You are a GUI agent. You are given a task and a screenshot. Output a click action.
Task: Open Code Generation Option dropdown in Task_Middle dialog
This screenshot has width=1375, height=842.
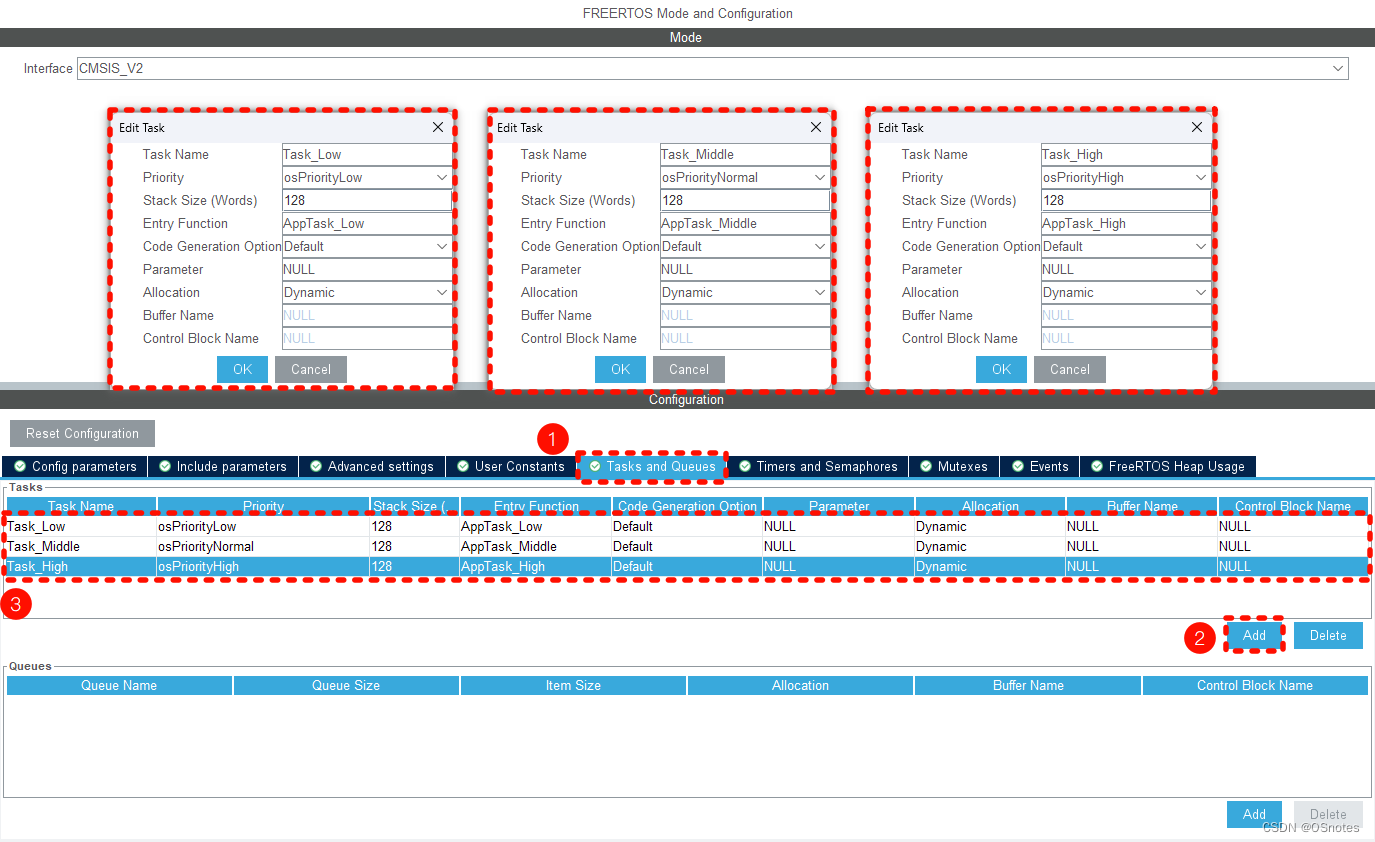click(x=745, y=246)
